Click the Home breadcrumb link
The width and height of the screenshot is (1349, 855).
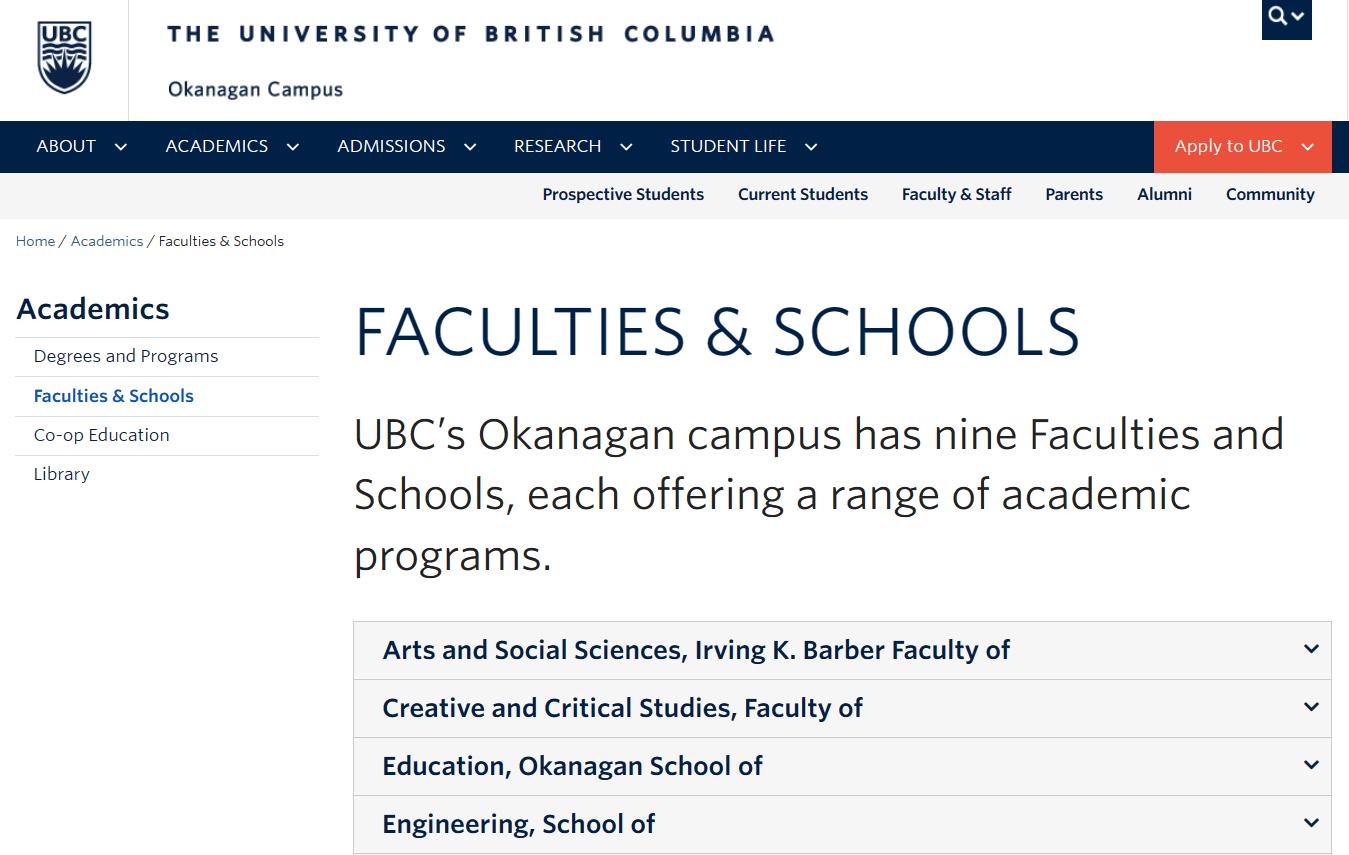(35, 241)
